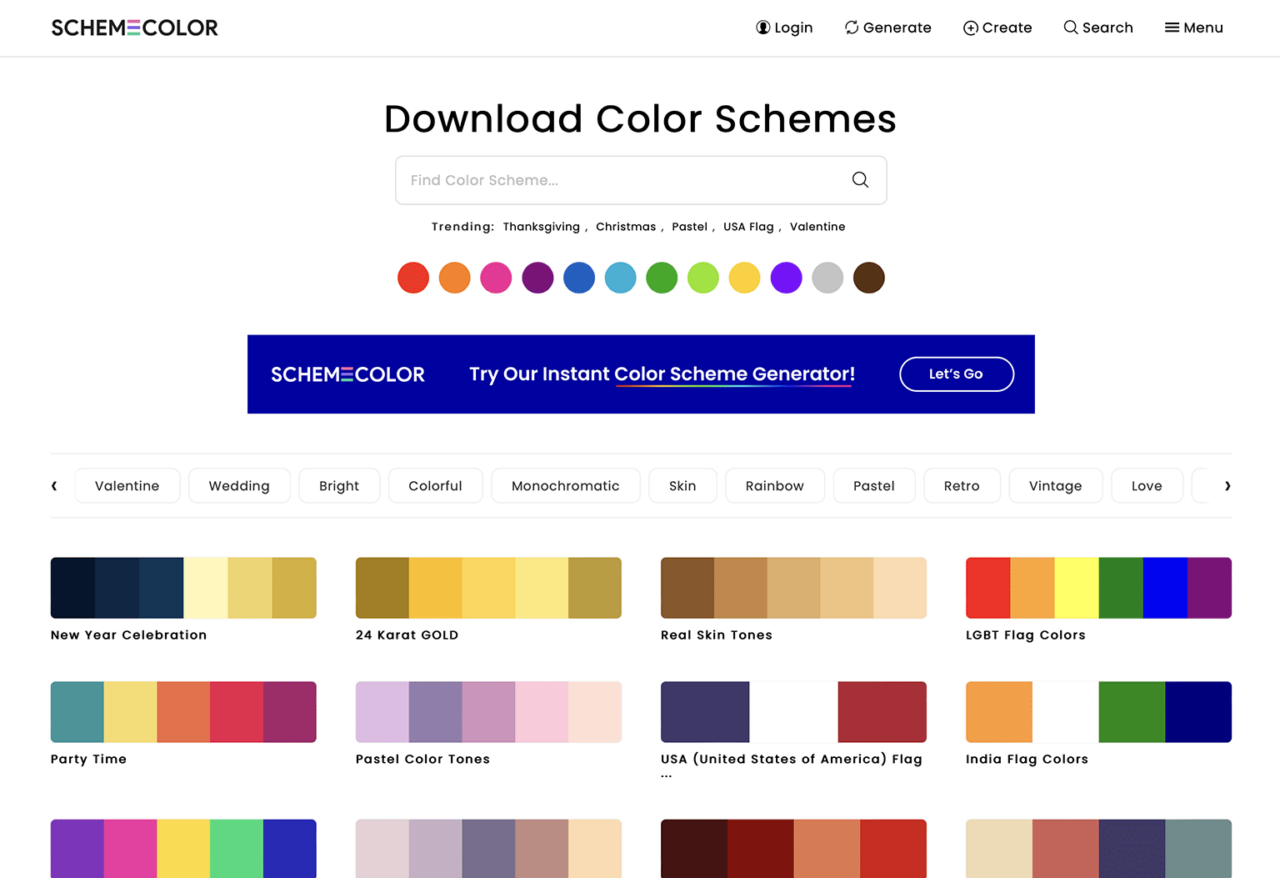Click the New Year Celebration title
Viewport: 1280px width, 878px height.
[129, 635]
